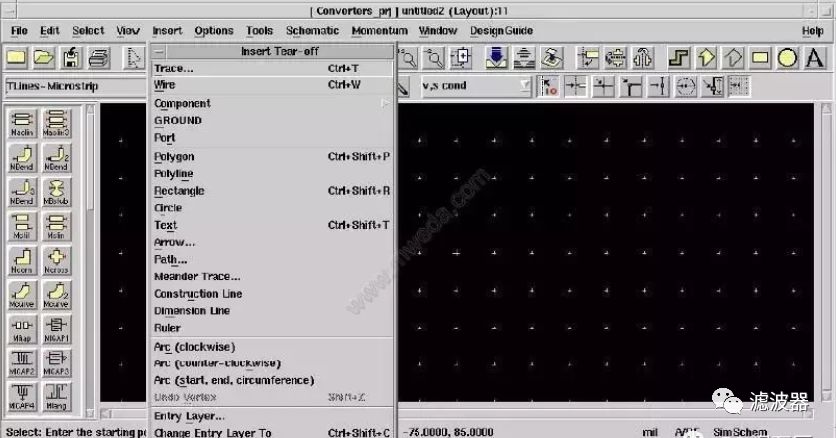Click the Save floppy disk toolbar icon

[71, 58]
